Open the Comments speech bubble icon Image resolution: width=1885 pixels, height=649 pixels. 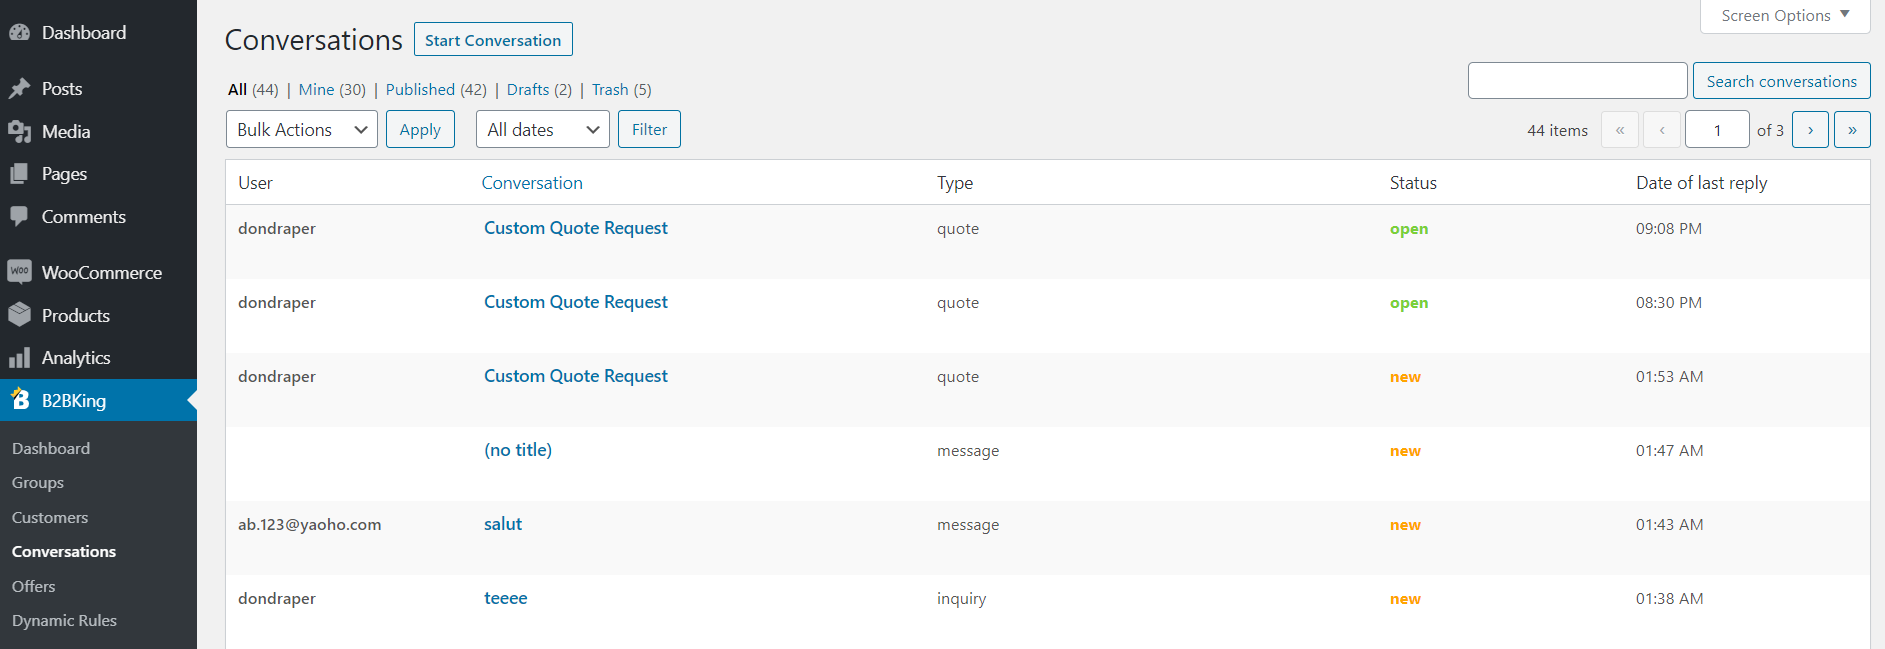(19, 217)
